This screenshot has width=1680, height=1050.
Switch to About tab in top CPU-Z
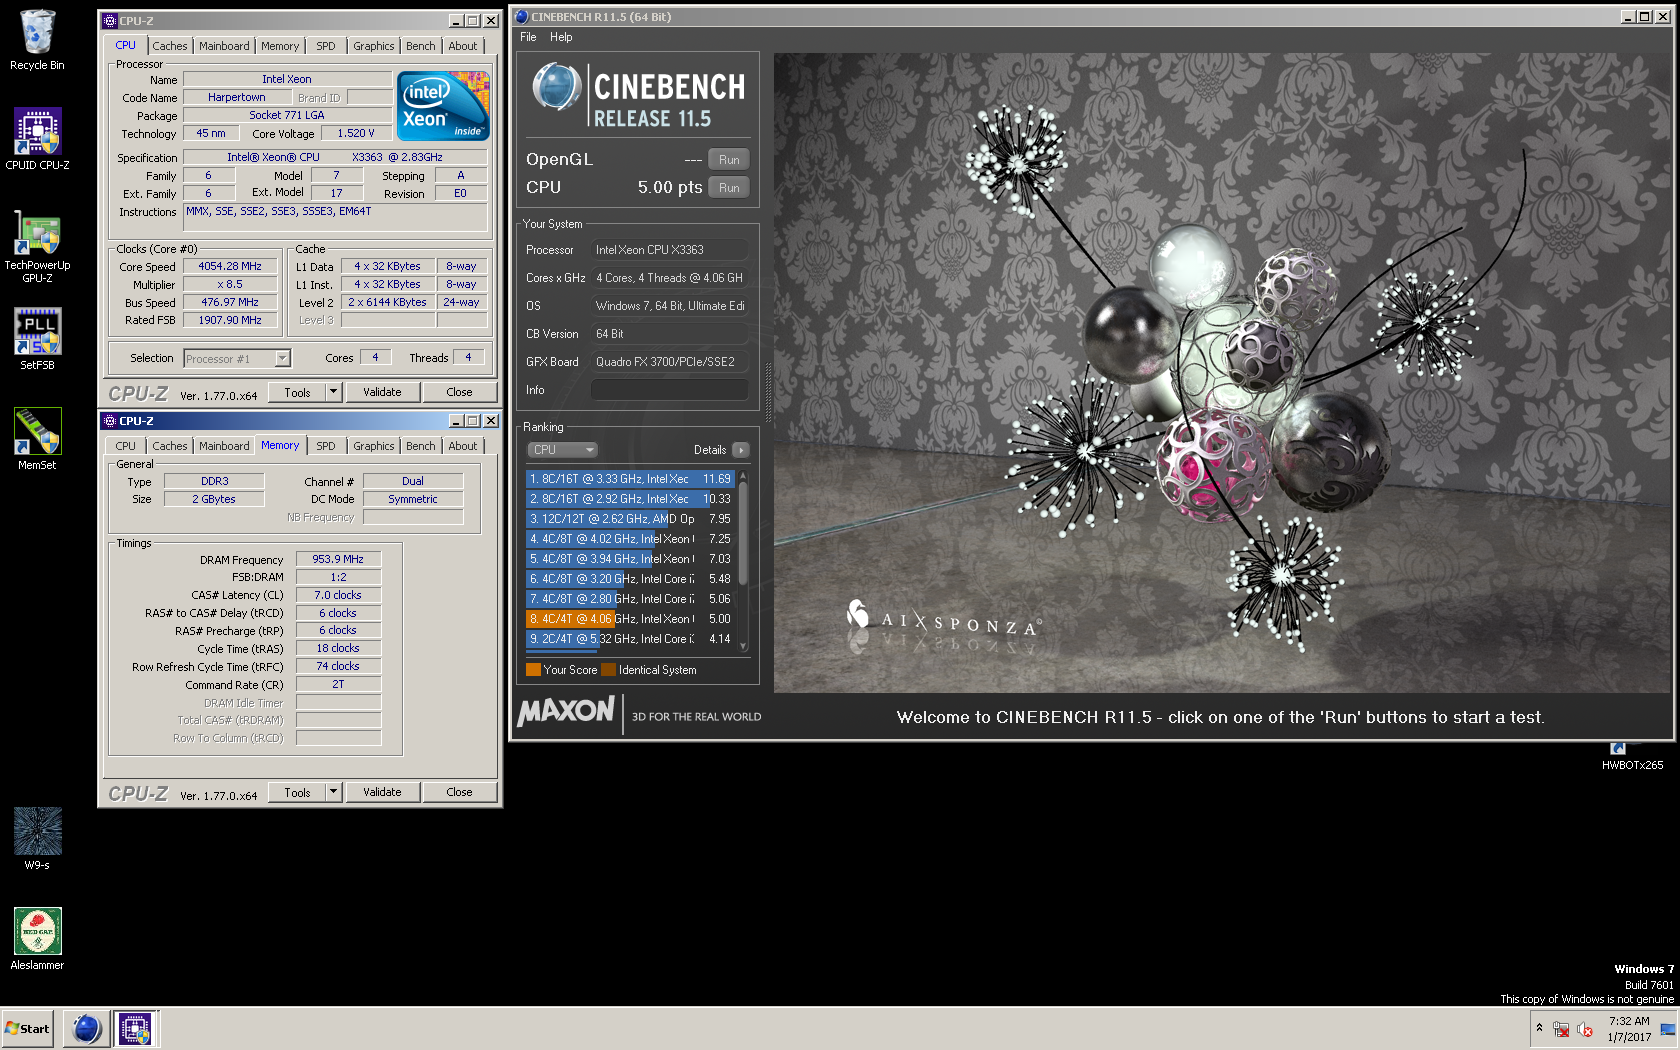point(463,46)
